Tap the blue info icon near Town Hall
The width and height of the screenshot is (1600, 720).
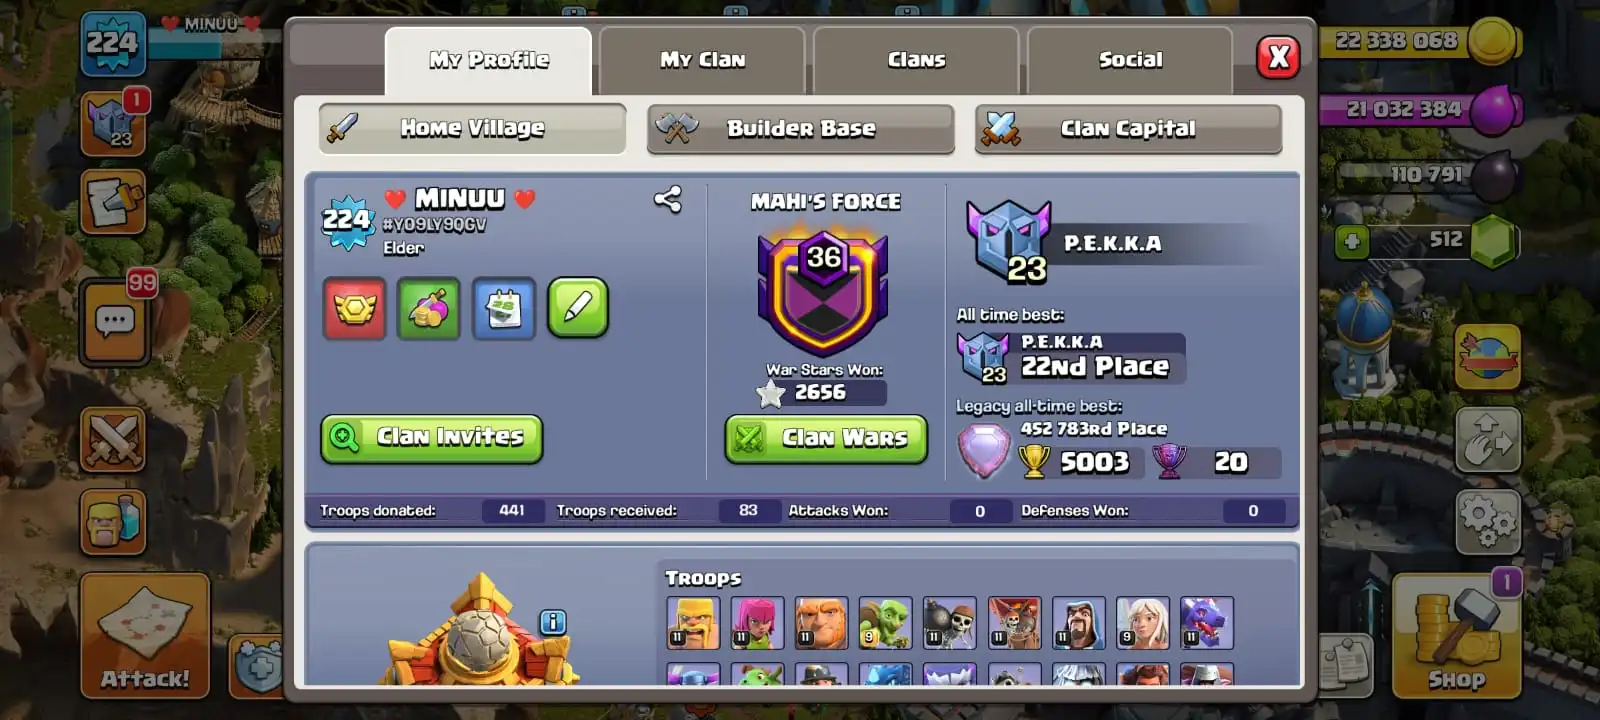click(553, 622)
